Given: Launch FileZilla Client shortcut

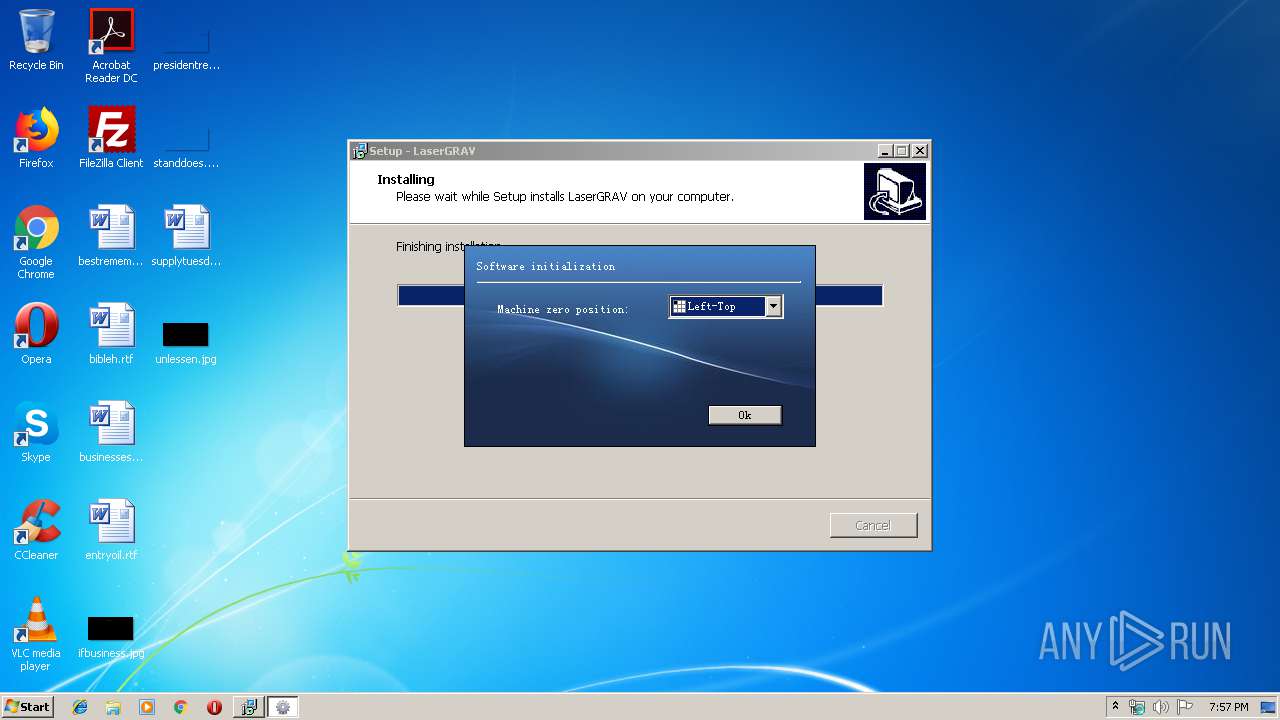Looking at the screenshot, I should click(x=111, y=137).
